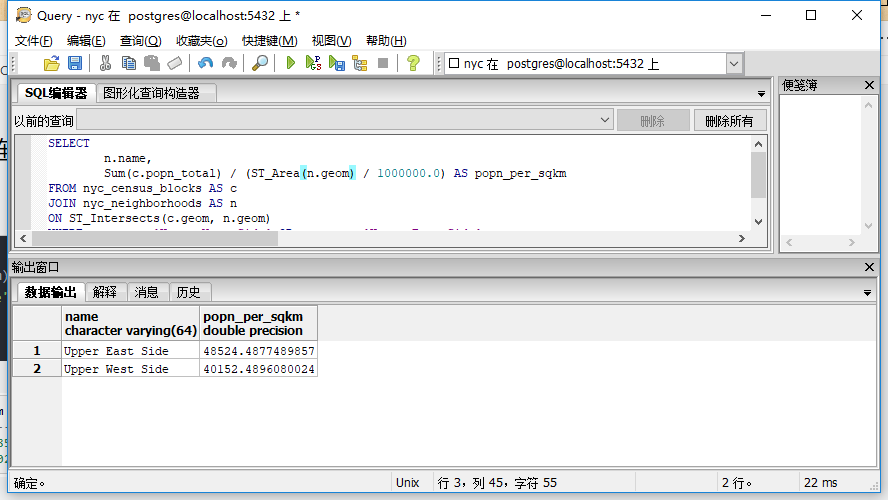Open the output pane tab list arrow
The width and height of the screenshot is (888, 500).
point(867,293)
